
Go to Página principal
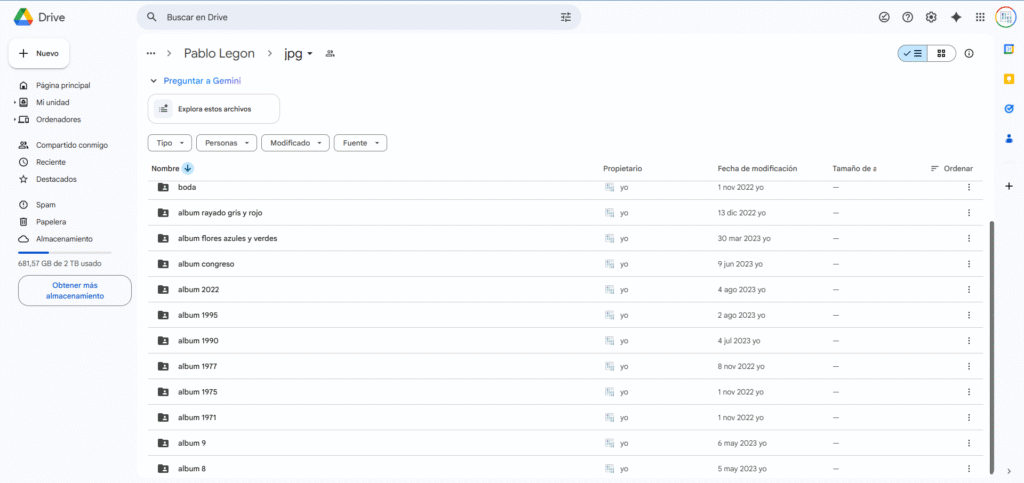point(63,86)
